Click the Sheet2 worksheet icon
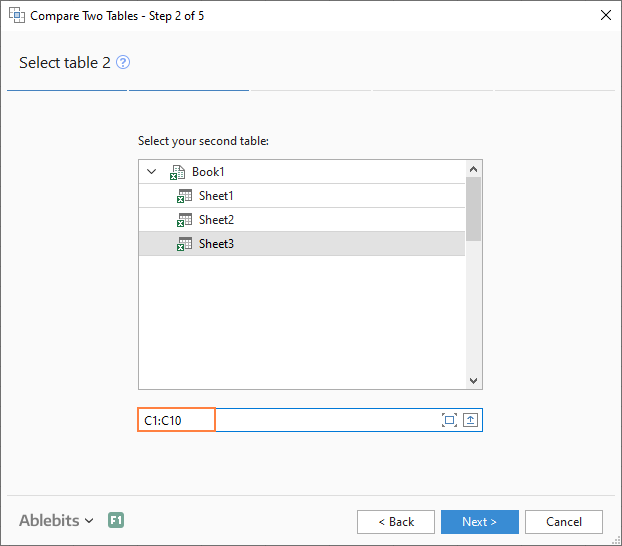Image resolution: width=622 pixels, height=546 pixels. [x=184, y=220]
